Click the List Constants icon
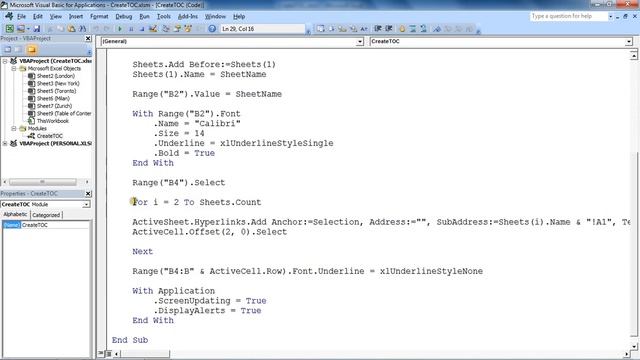Viewport: 640px width, 360px height. click(x=331, y=29)
